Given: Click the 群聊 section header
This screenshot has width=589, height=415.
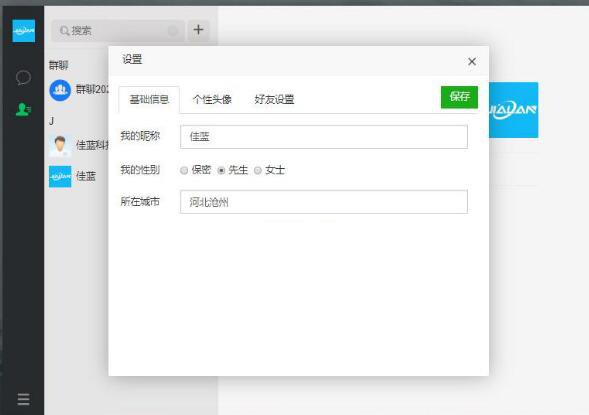Looking at the screenshot, I should coord(59,65).
